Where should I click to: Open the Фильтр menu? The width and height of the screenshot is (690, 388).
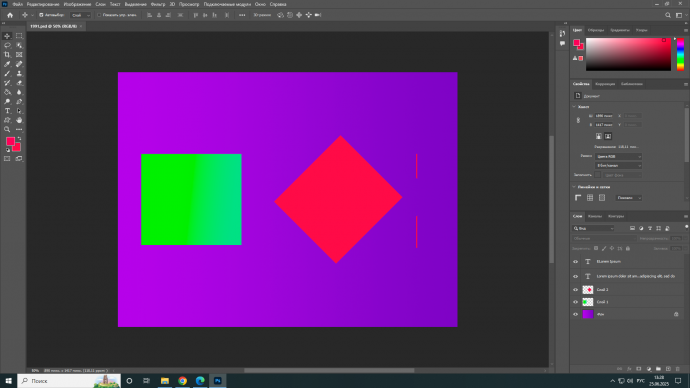point(158,4)
